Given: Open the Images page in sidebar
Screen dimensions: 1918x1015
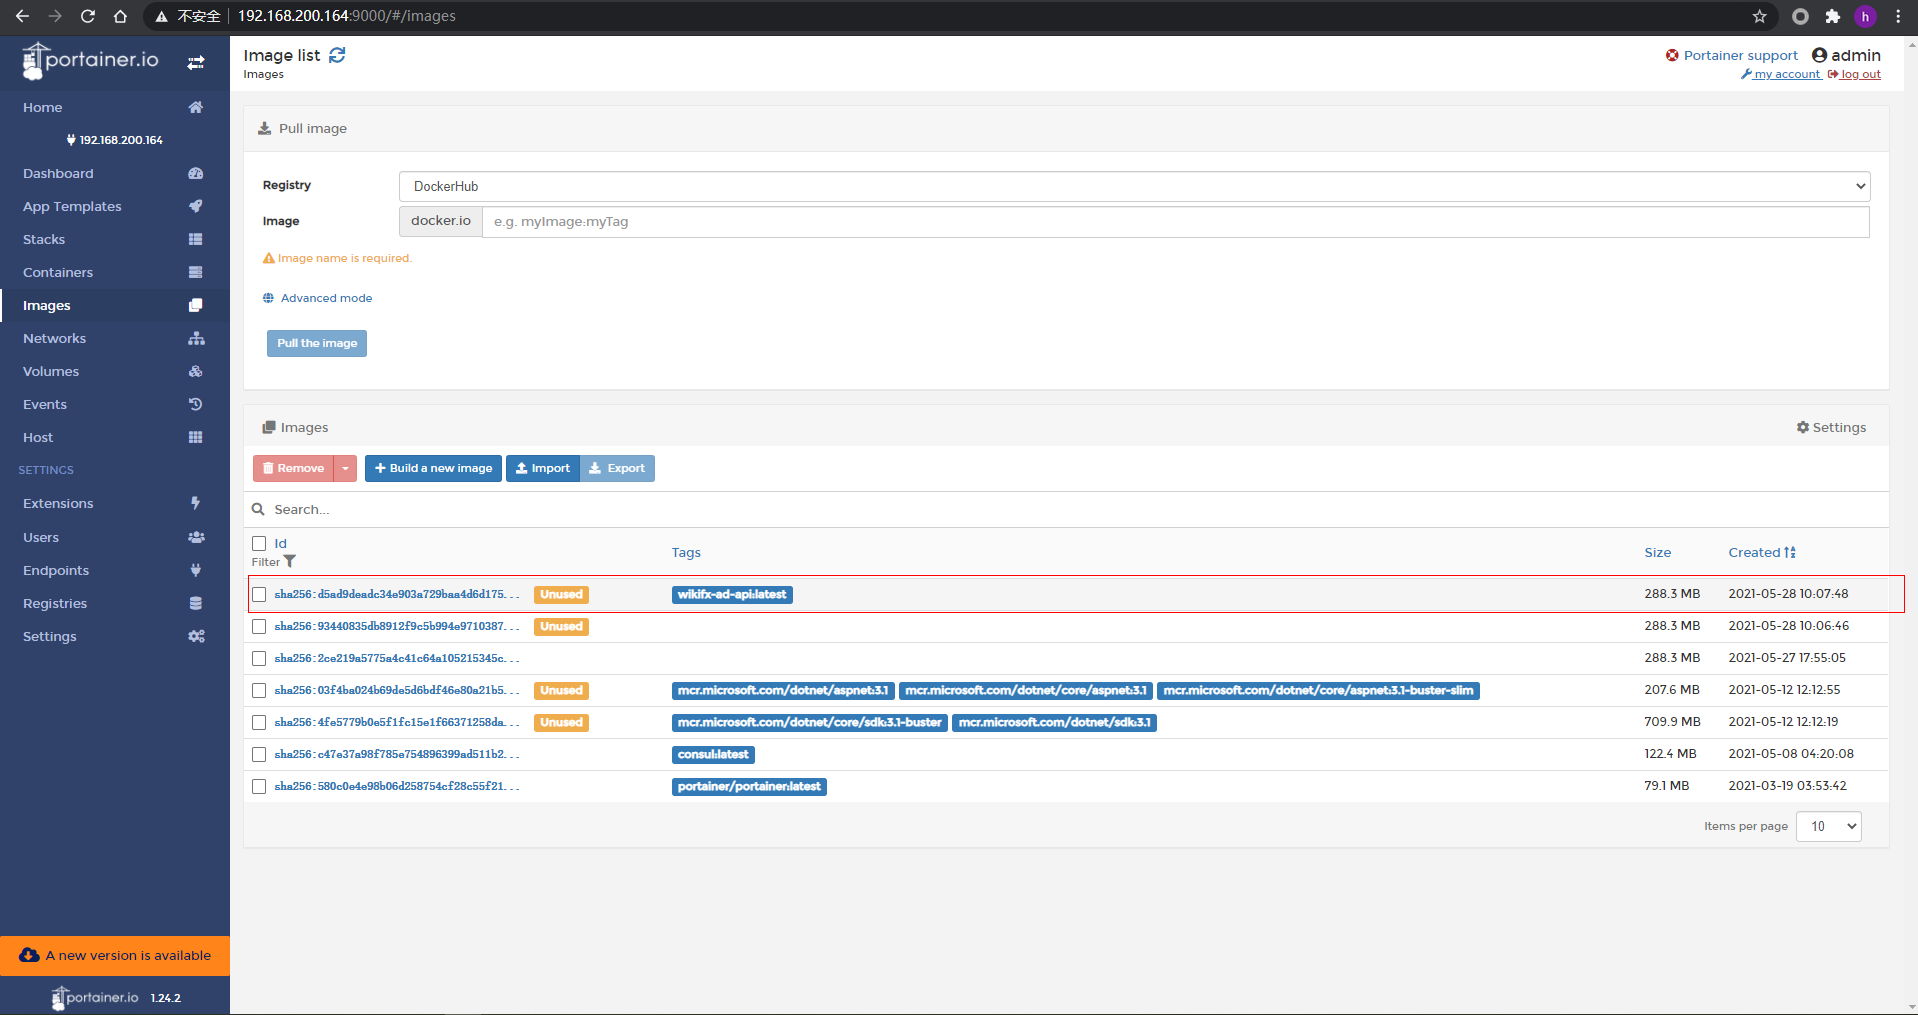Looking at the screenshot, I should [115, 305].
